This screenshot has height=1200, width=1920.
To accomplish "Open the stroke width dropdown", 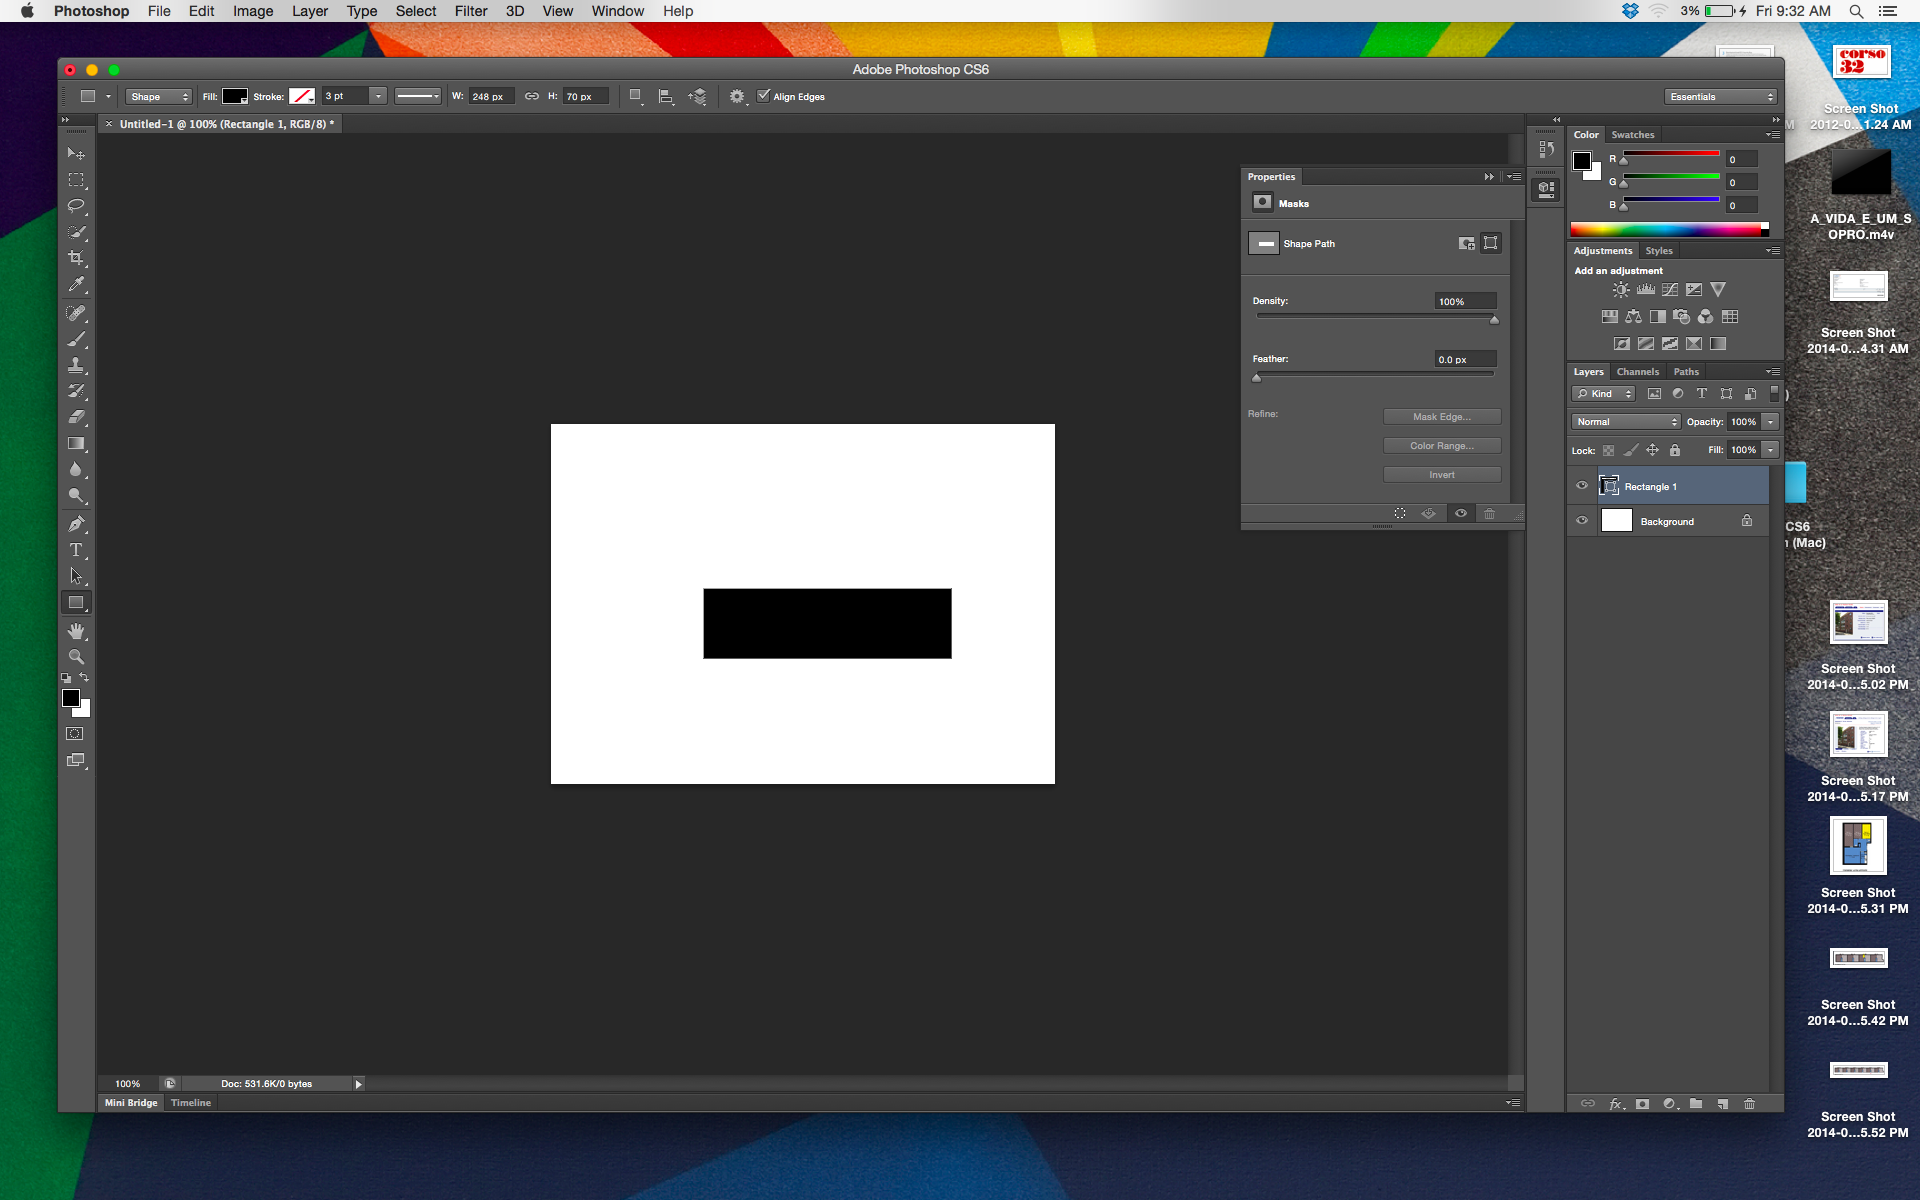I will (378, 96).
